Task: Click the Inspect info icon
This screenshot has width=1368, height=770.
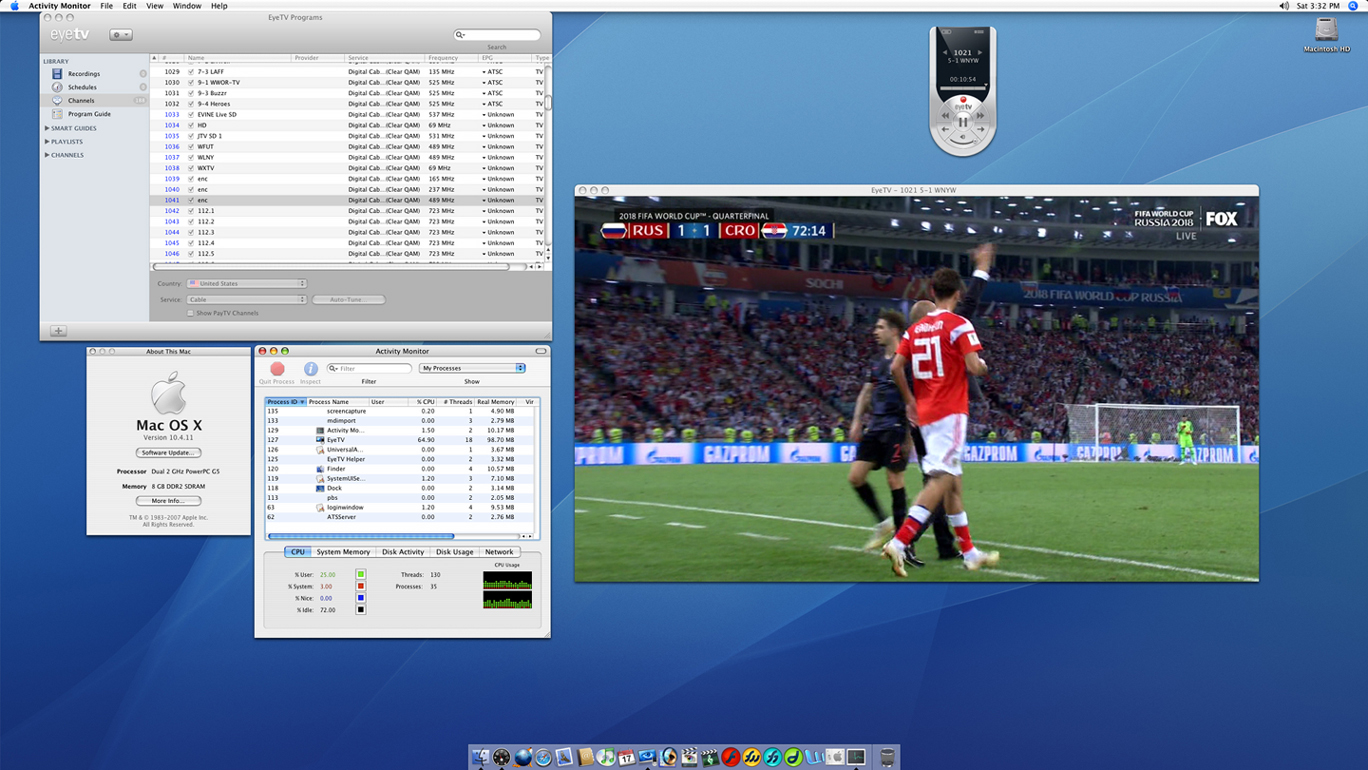Action: pyautogui.click(x=311, y=369)
